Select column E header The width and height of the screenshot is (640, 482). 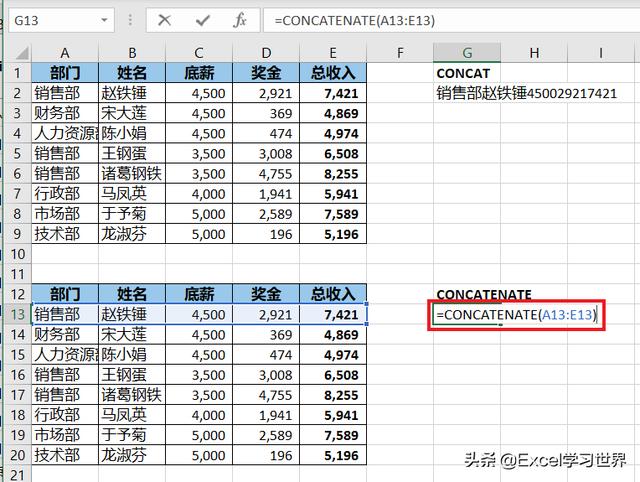pyautogui.click(x=333, y=53)
